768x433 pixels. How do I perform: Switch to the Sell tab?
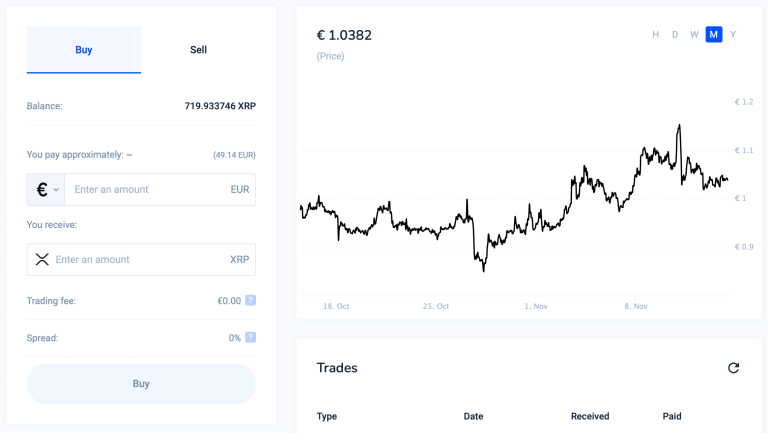pos(198,50)
